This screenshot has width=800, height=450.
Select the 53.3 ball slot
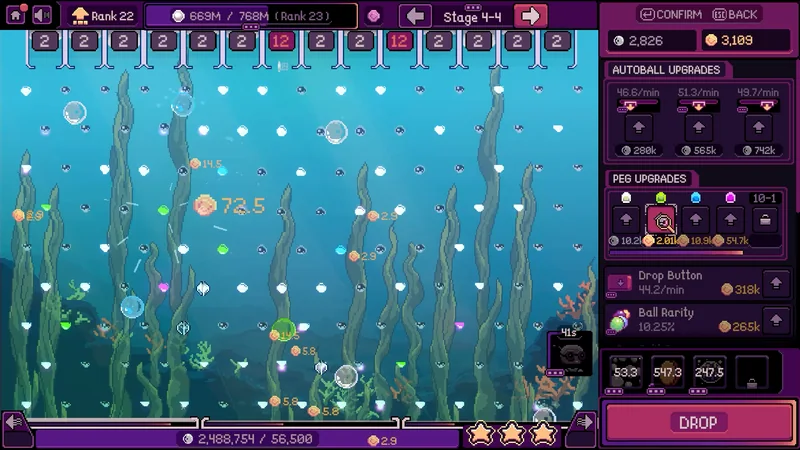[x=626, y=372]
